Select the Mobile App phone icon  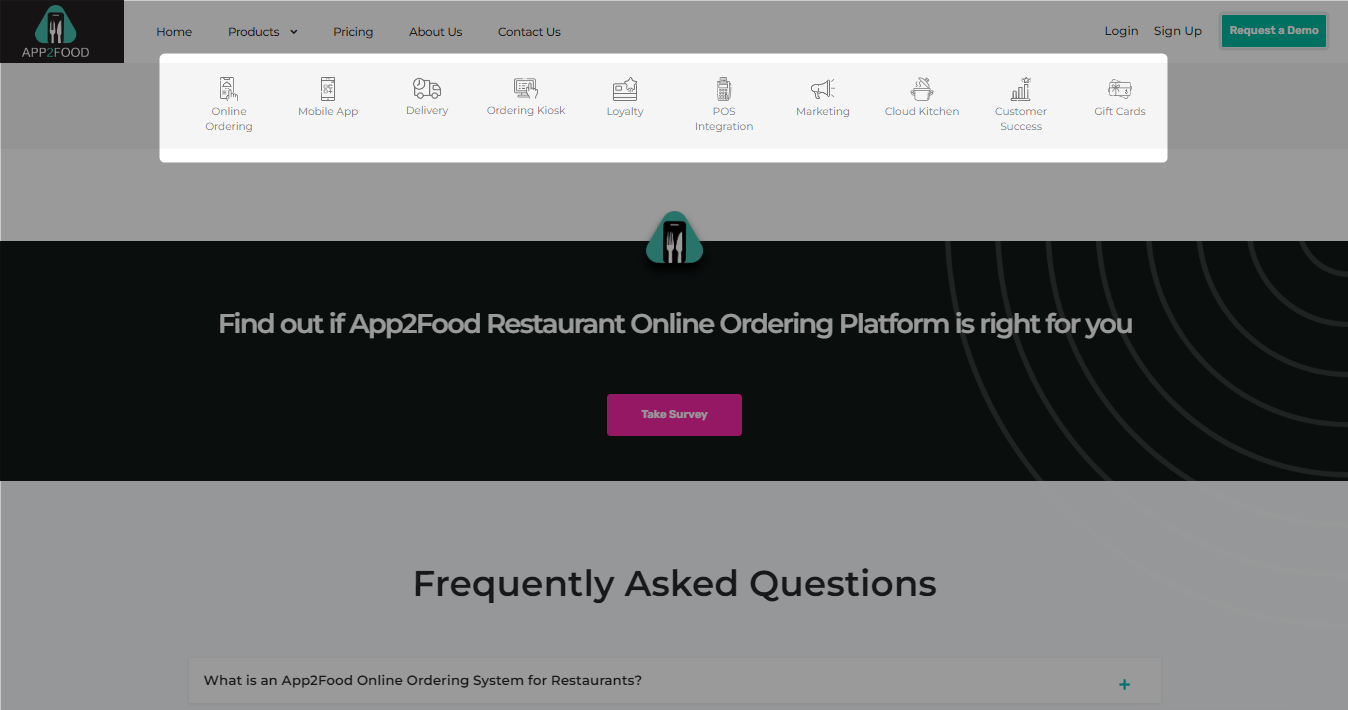[328, 88]
